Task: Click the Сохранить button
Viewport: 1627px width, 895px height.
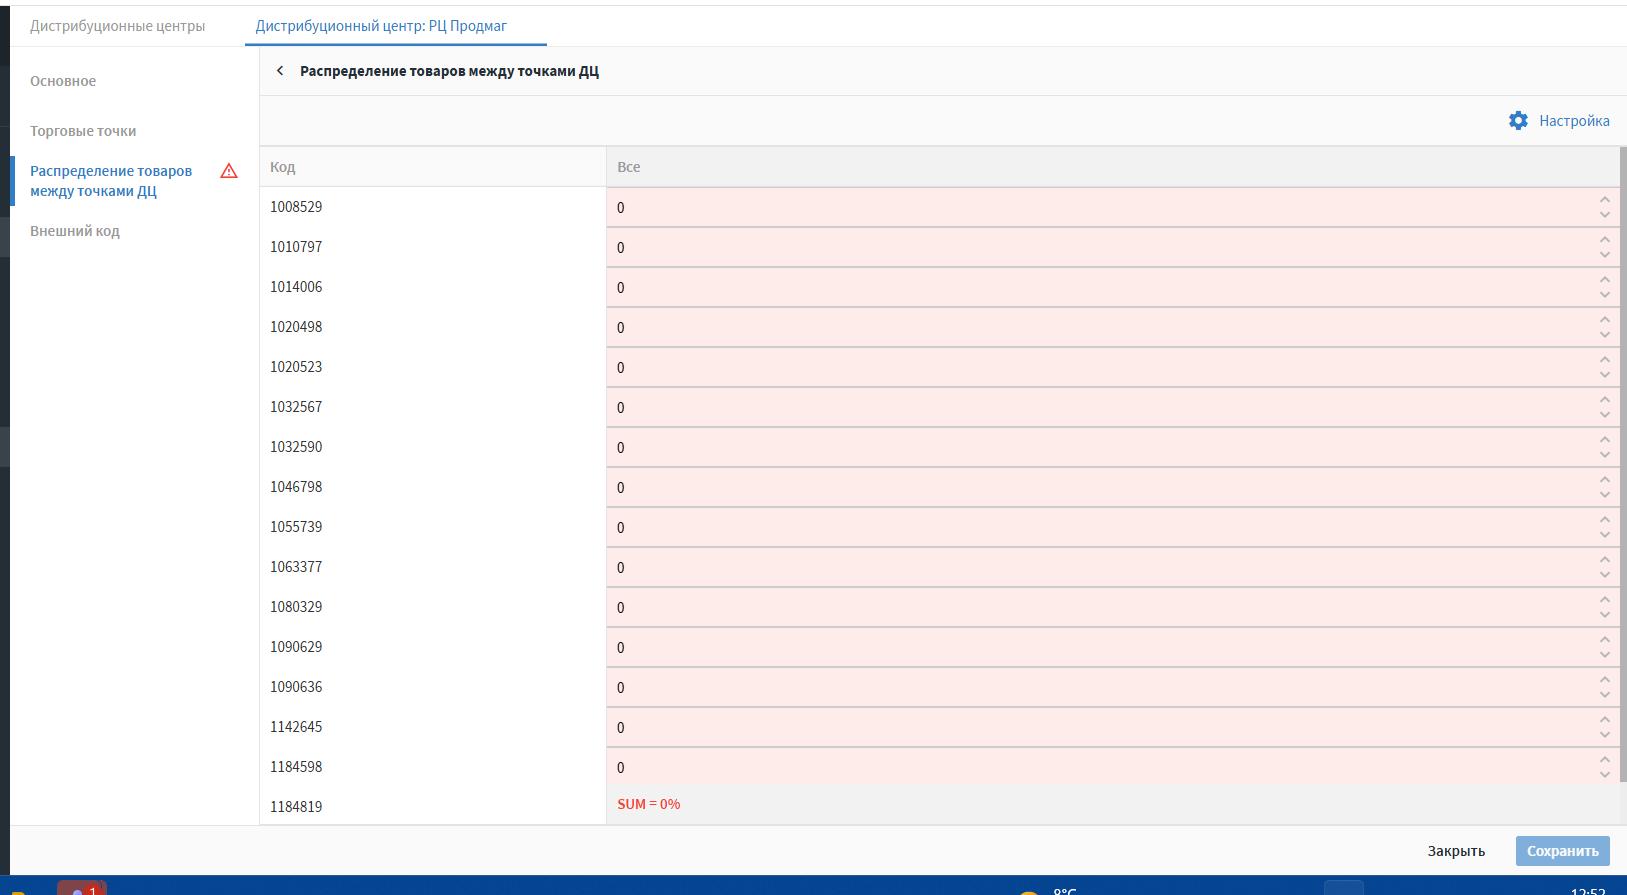Action: (x=1562, y=851)
